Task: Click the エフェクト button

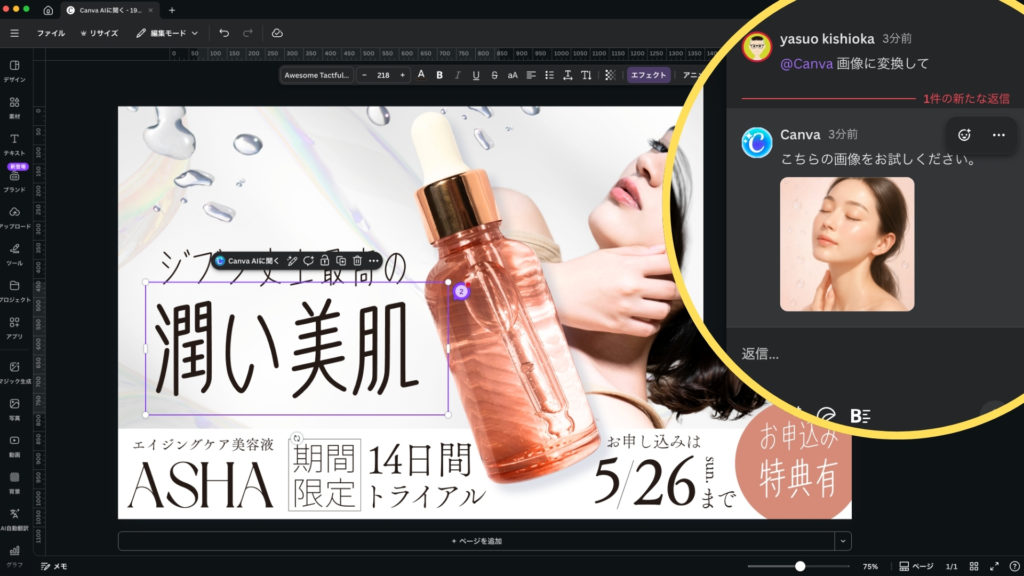Action: tap(648, 75)
